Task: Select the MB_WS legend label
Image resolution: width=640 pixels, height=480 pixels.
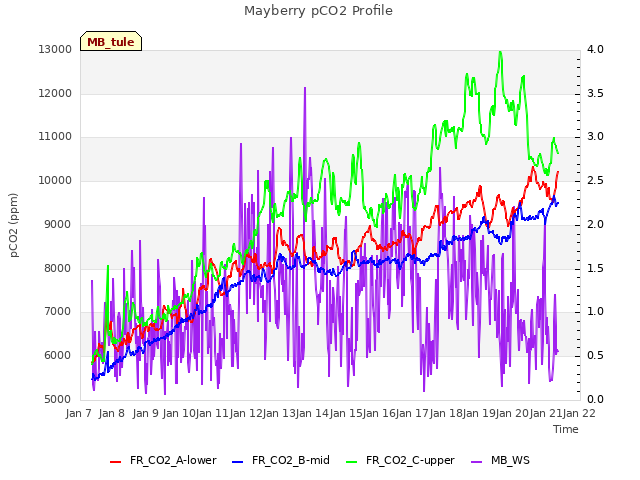Action: click(510, 460)
